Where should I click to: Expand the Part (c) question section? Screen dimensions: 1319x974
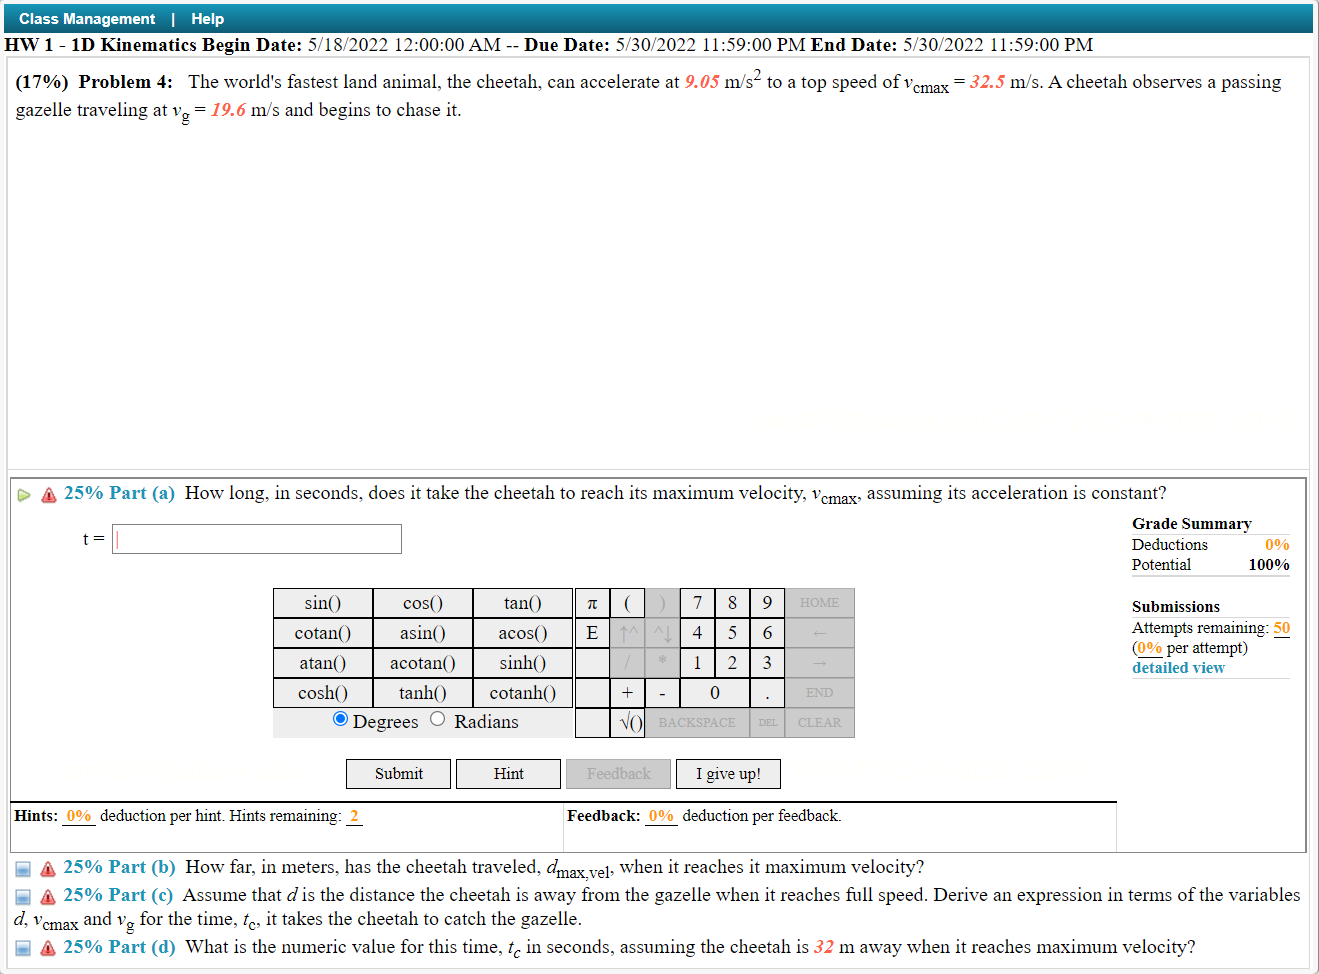[x=22, y=895]
